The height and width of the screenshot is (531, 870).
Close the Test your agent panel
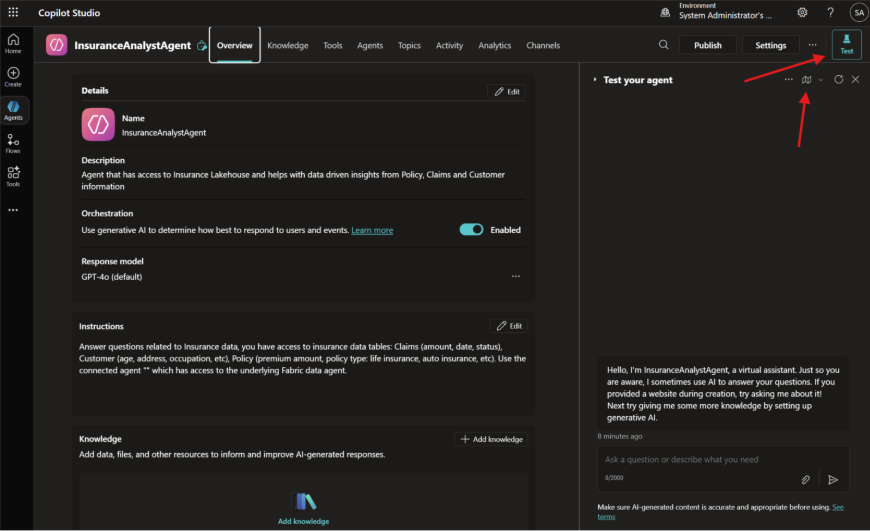point(856,79)
